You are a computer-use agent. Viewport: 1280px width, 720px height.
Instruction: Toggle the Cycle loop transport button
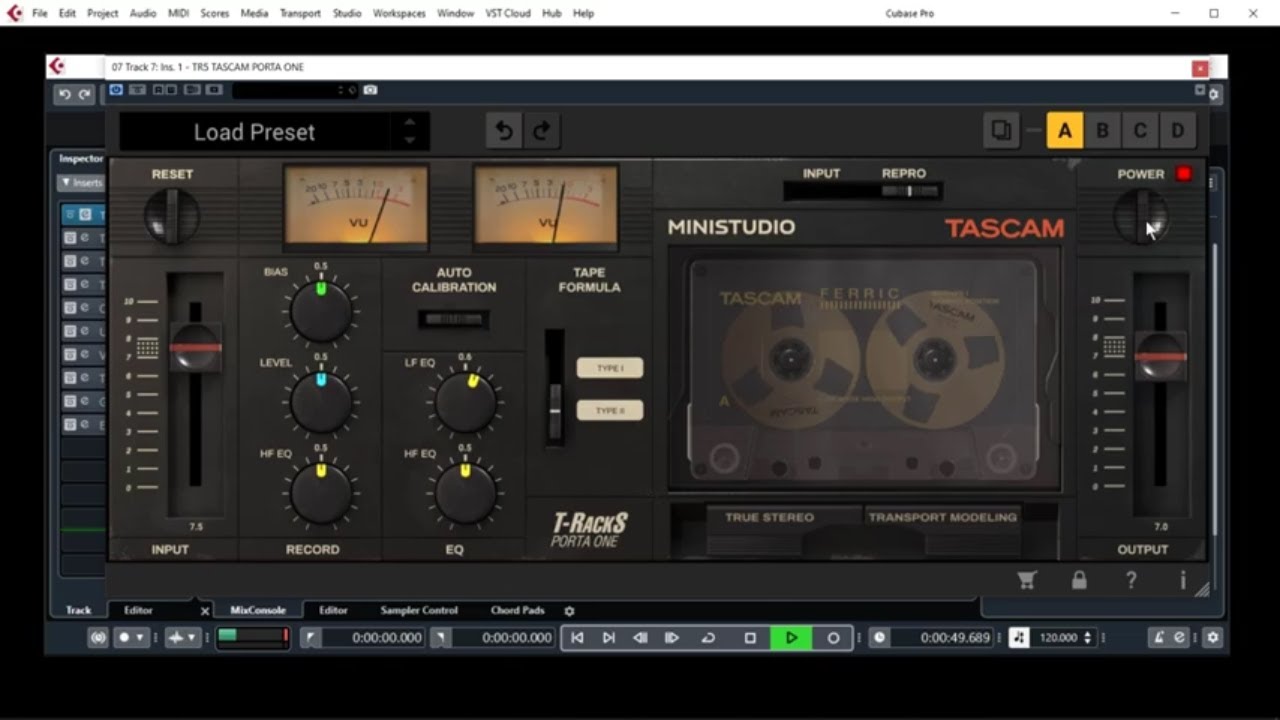click(708, 638)
